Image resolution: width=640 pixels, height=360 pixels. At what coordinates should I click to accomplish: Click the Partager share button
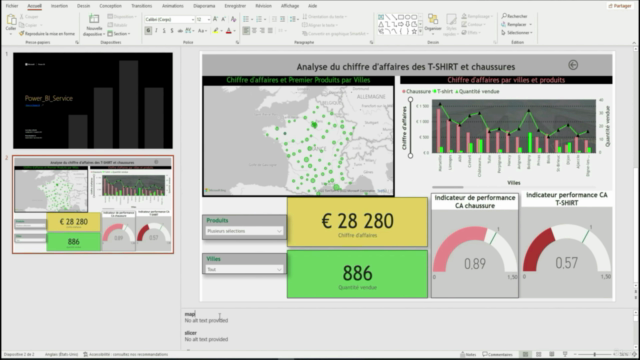pyautogui.click(x=620, y=6)
